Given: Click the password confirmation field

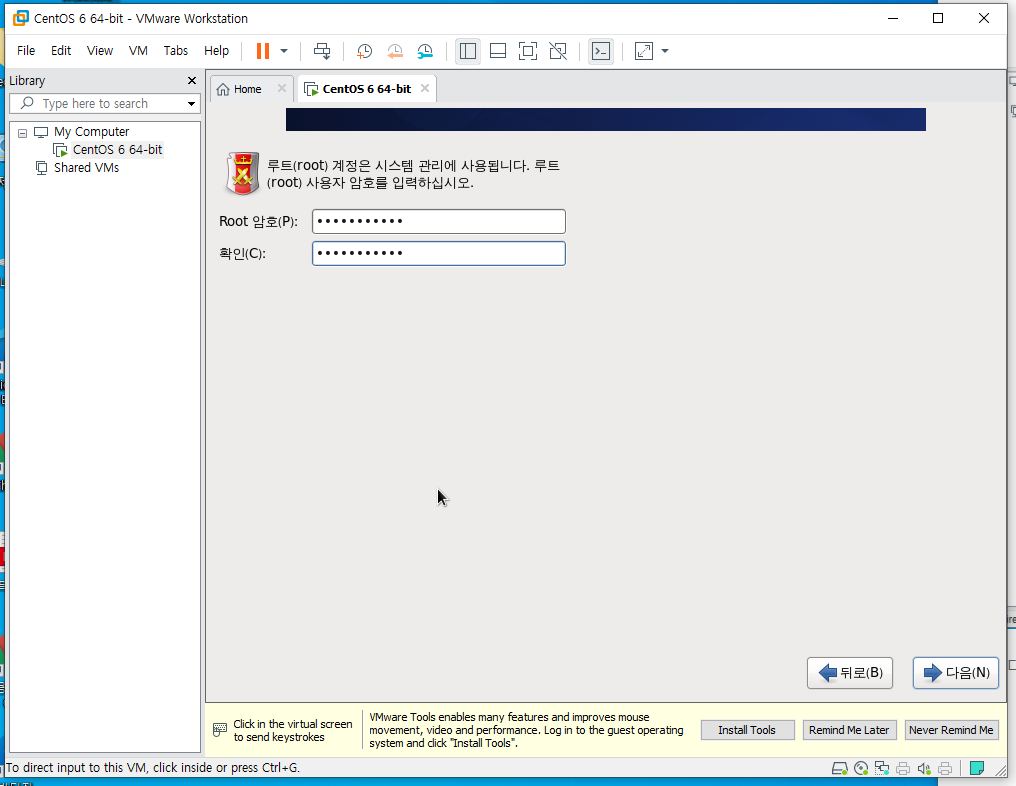Looking at the screenshot, I should coord(439,253).
